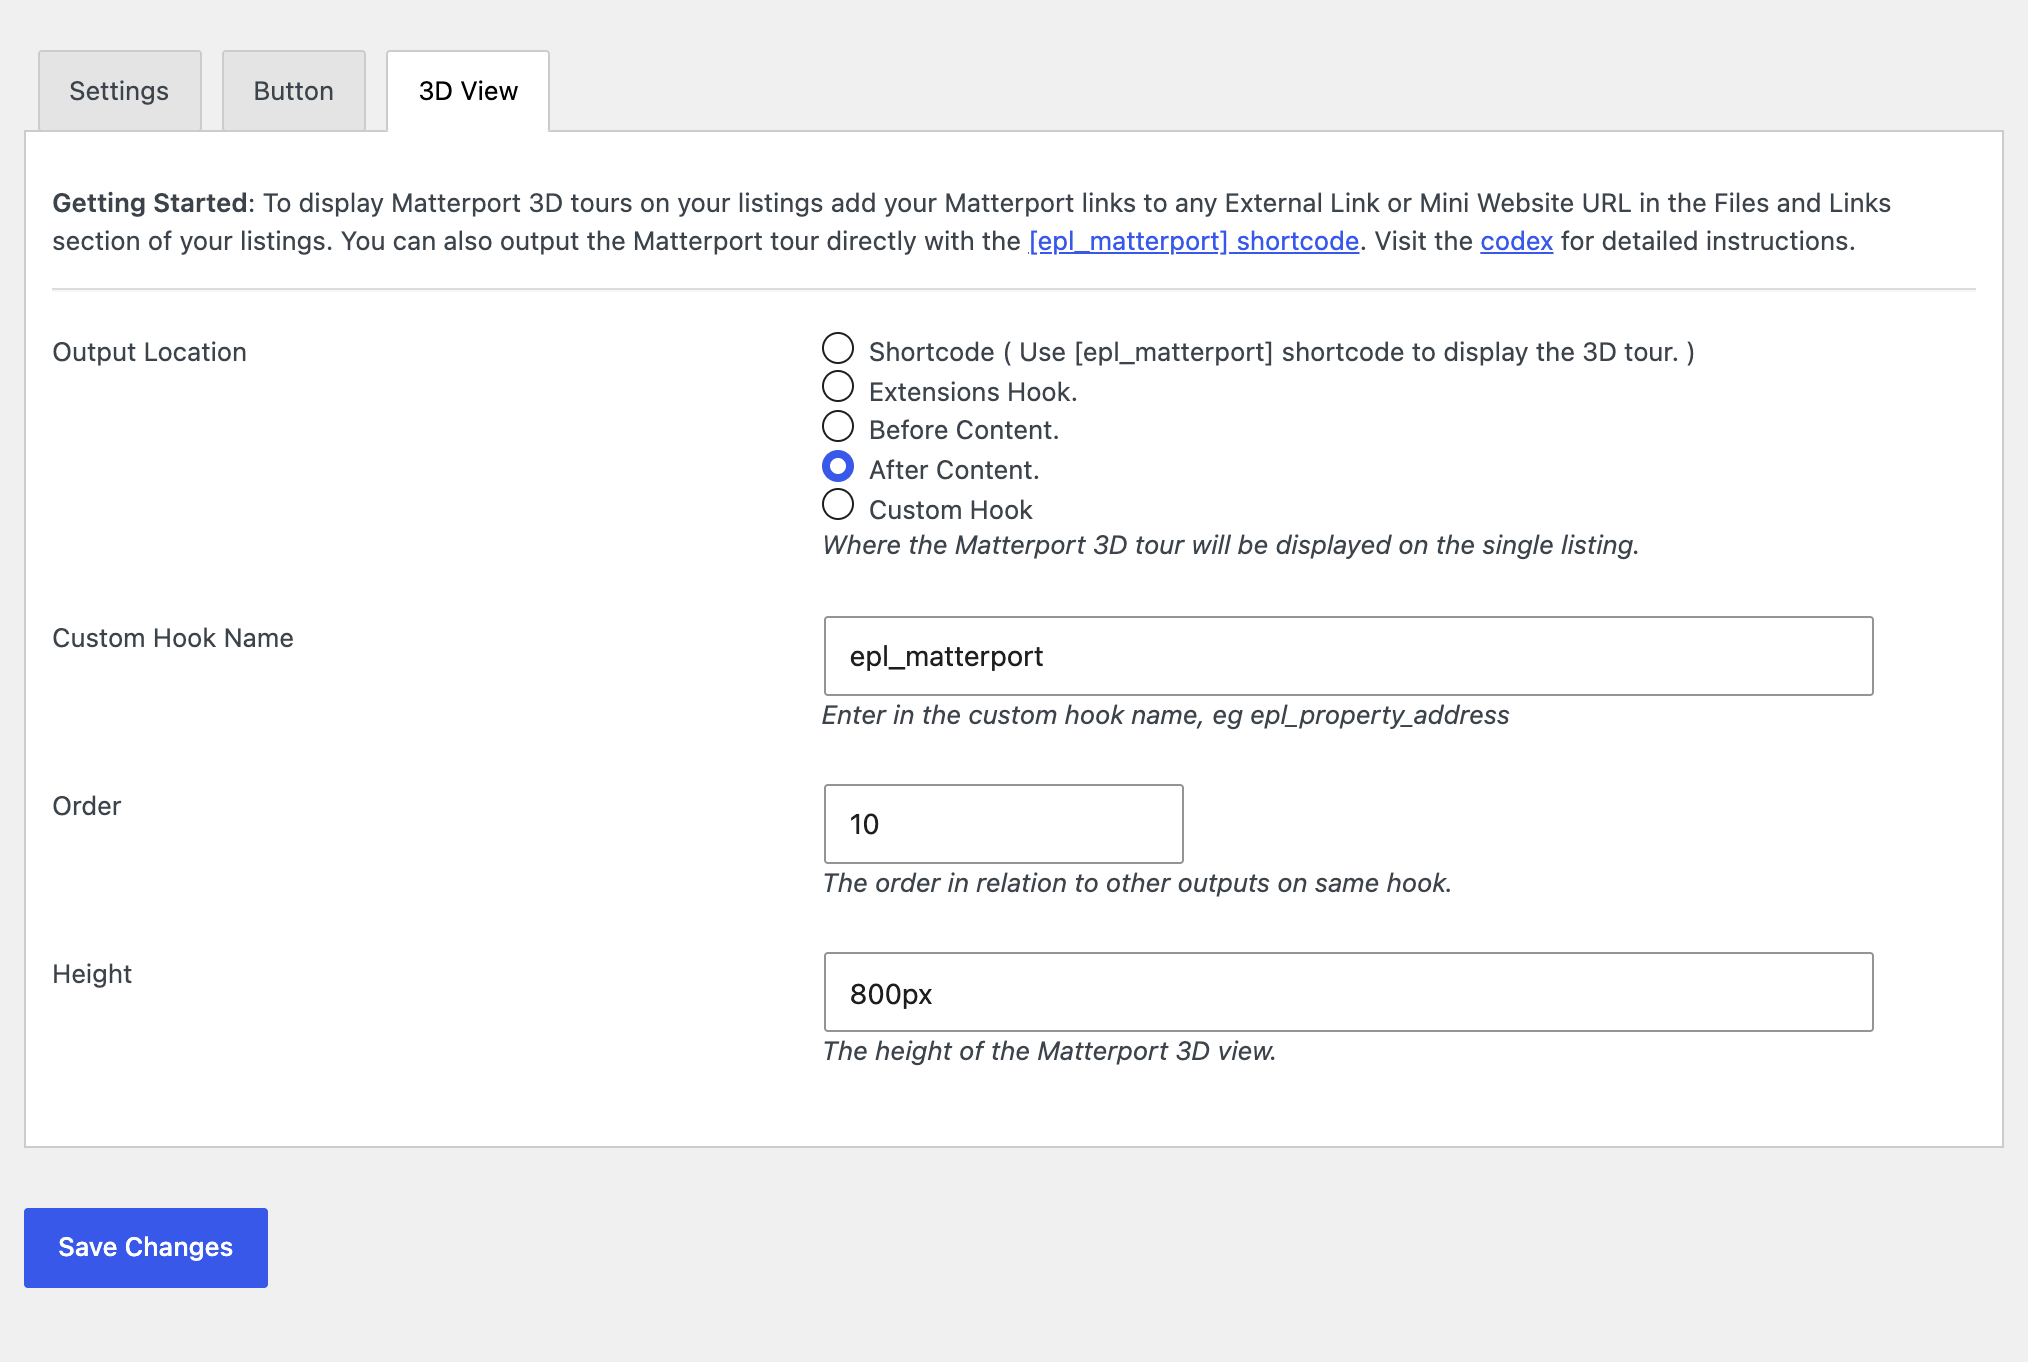Pick the Before Content radio option
Screen dimensions: 2028x1362
point(838,426)
